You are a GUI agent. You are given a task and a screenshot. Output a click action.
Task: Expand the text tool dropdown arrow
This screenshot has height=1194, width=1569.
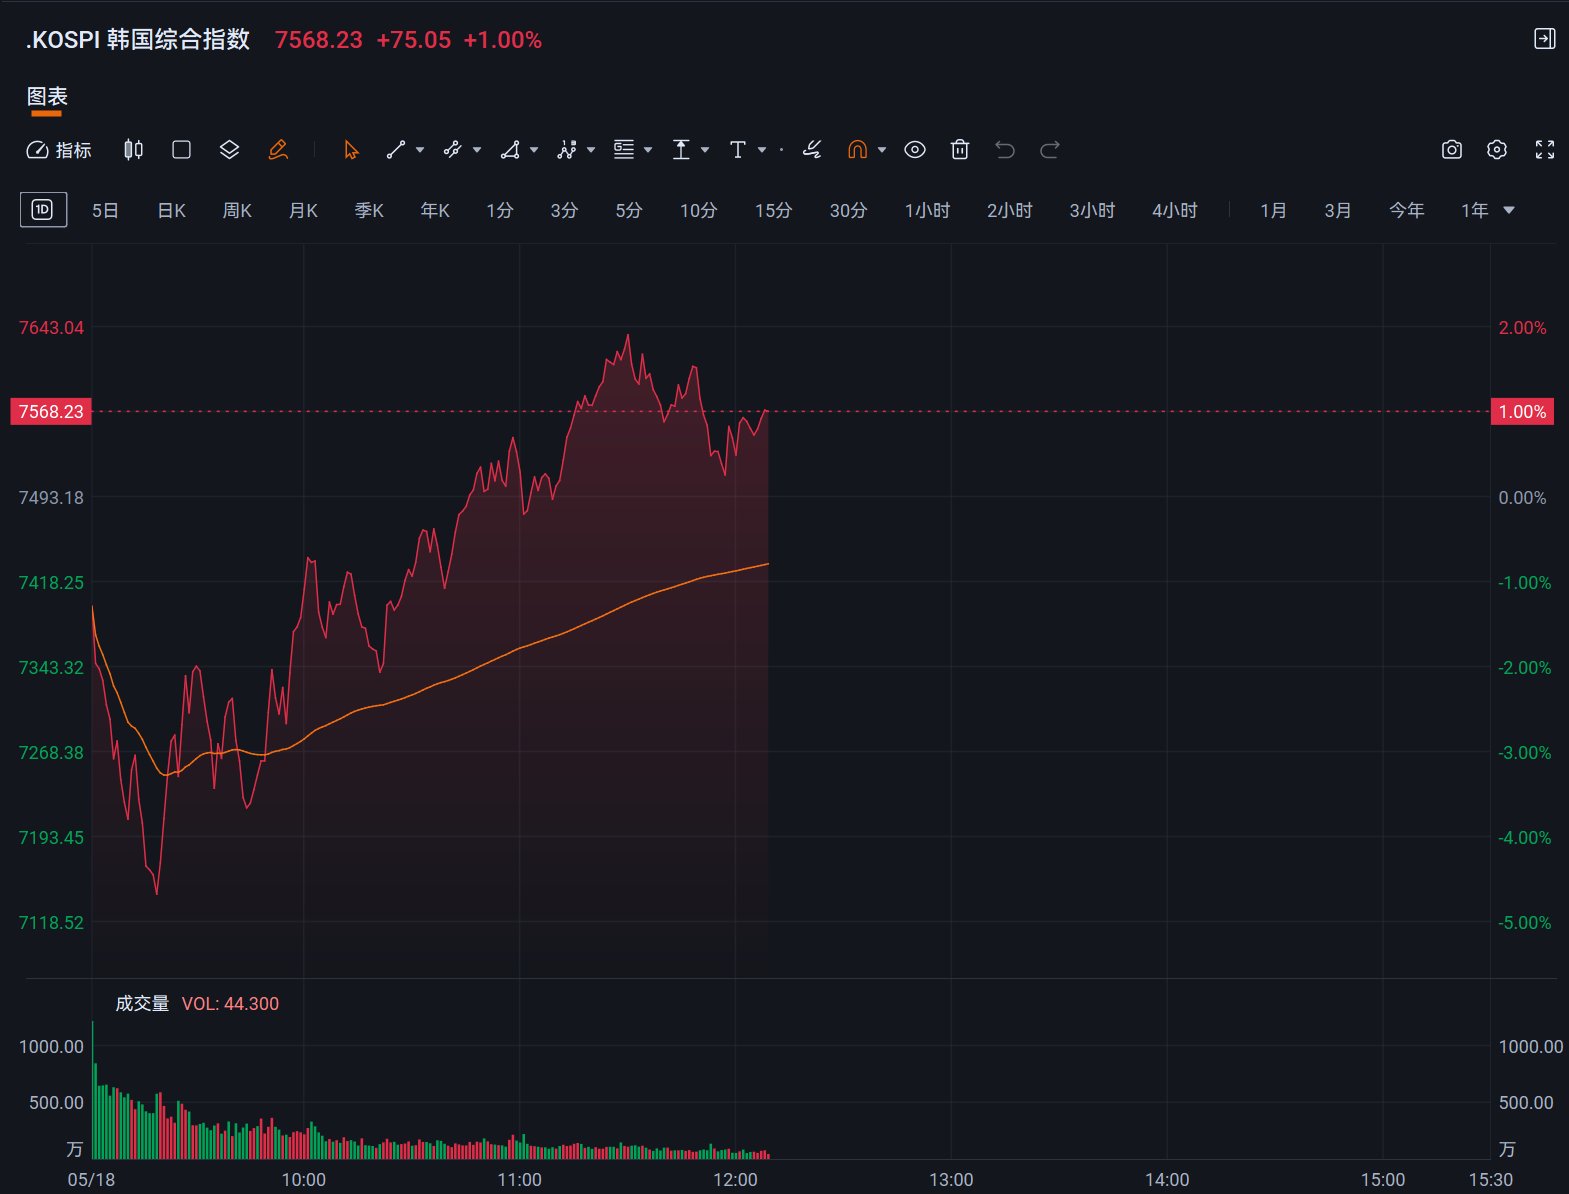pos(762,150)
